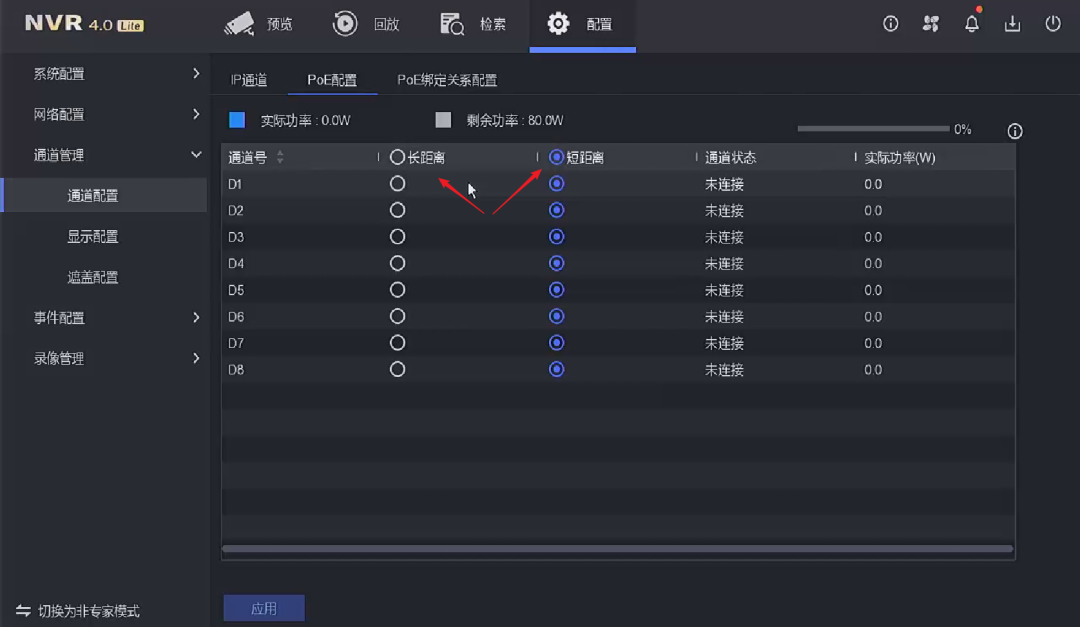Open the fan-shaped icon in top bar
The width and height of the screenshot is (1080, 627).
click(931, 24)
